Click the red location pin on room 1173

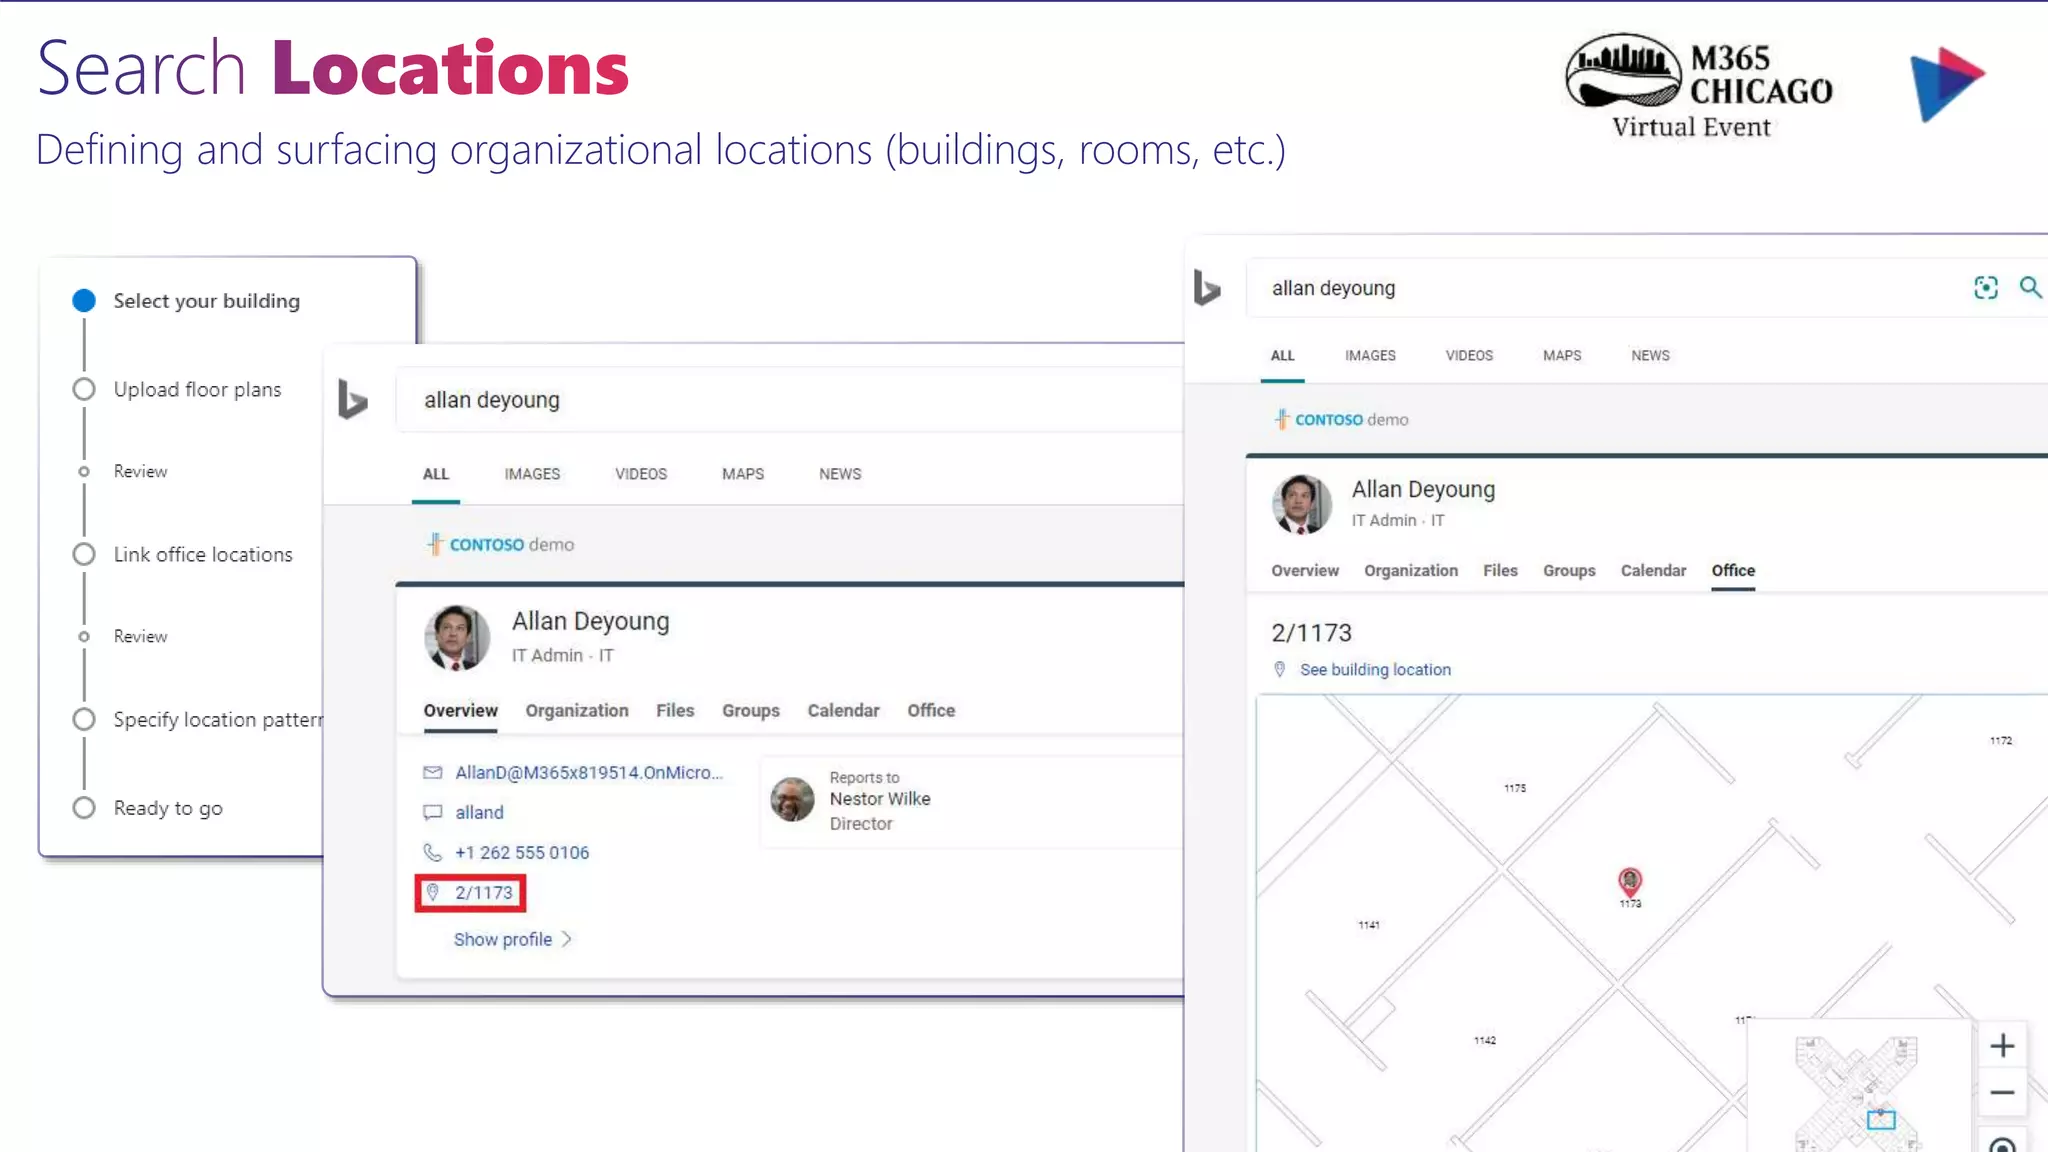click(1630, 881)
